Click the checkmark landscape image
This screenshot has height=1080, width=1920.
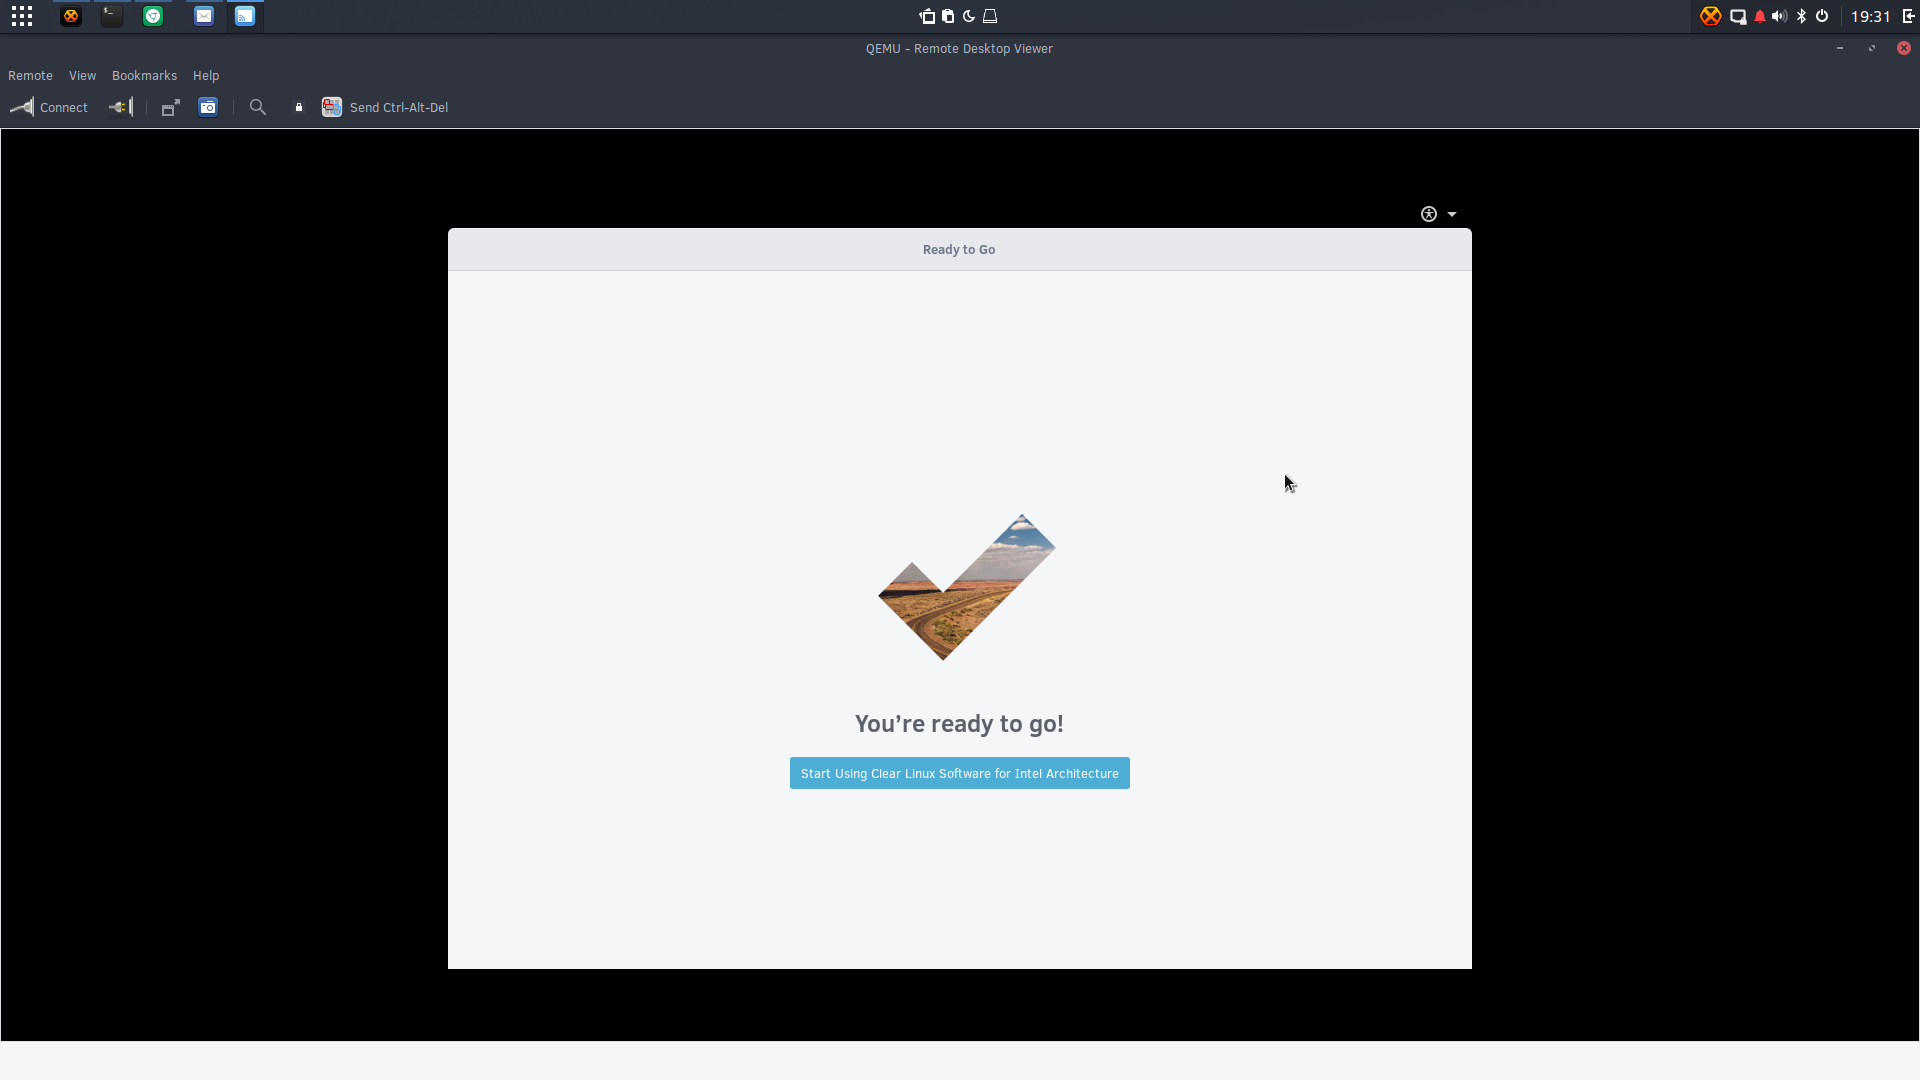click(x=967, y=588)
